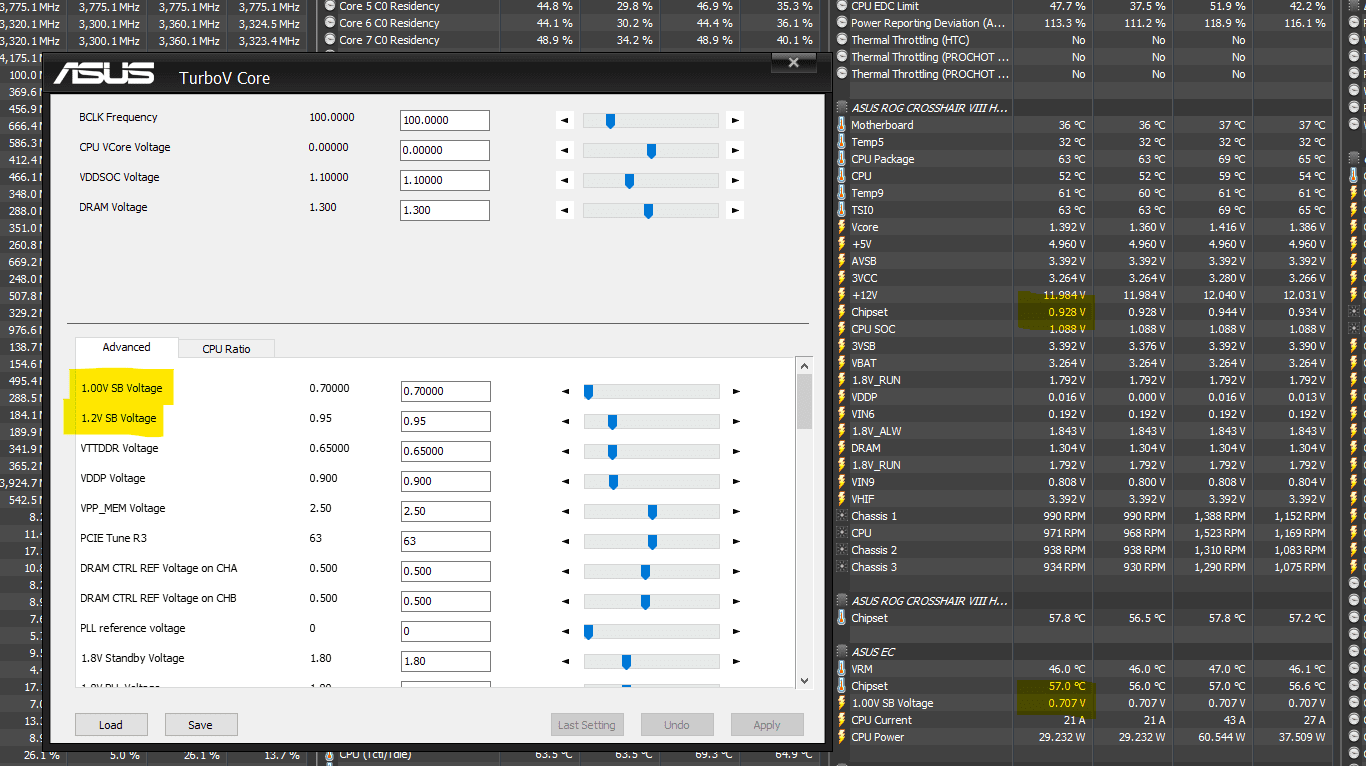
Task: Click the DRAM Voltage input field
Action: tap(445, 210)
